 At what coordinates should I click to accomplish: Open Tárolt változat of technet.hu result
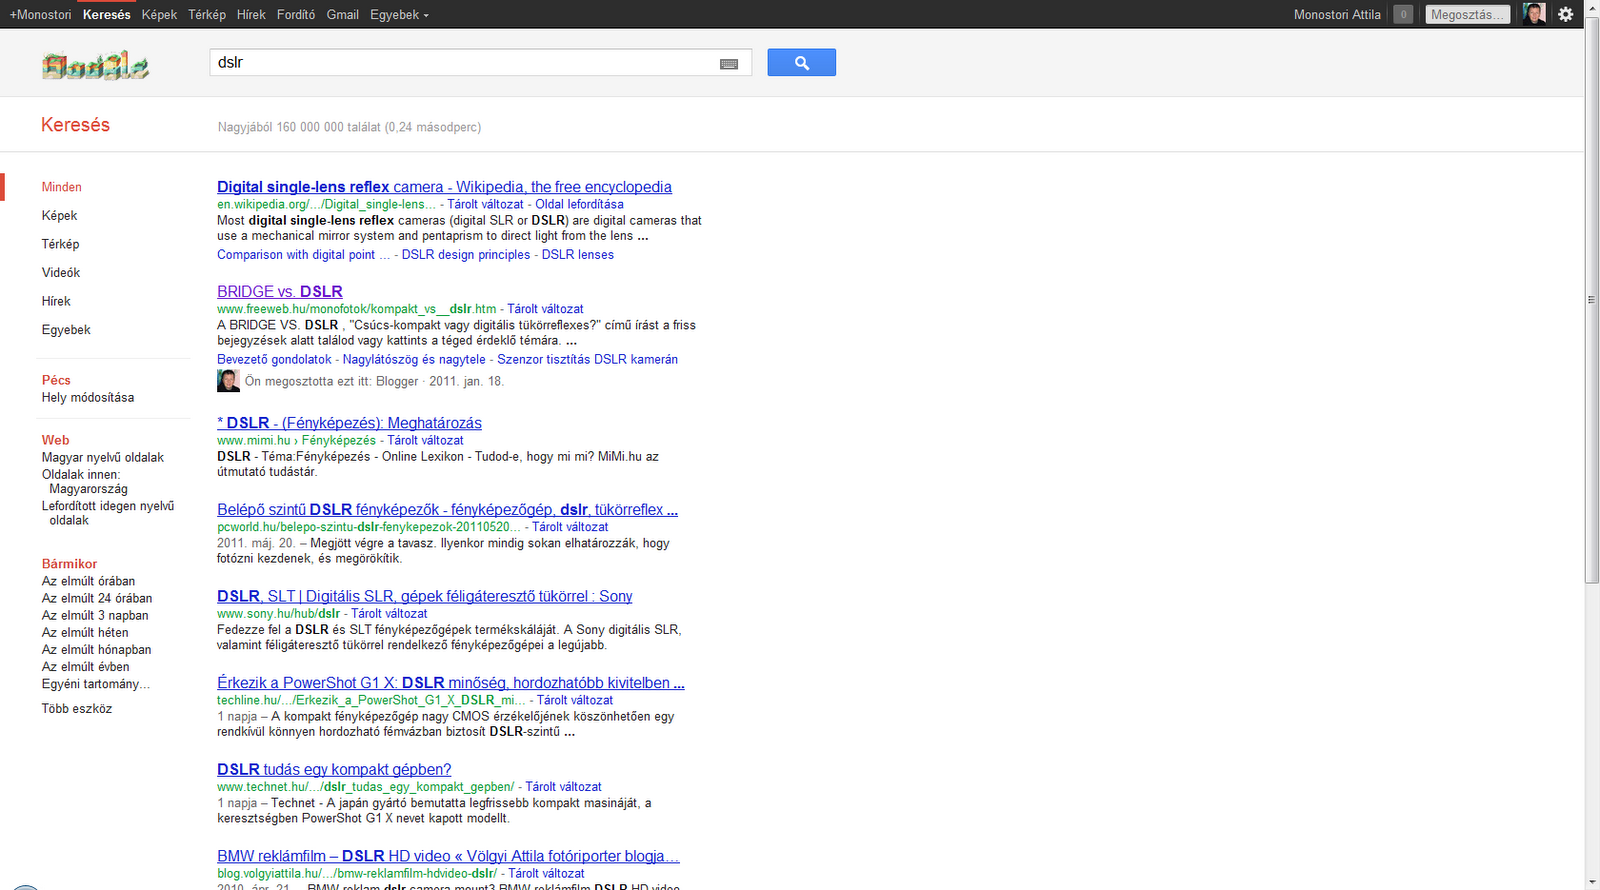[564, 787]
